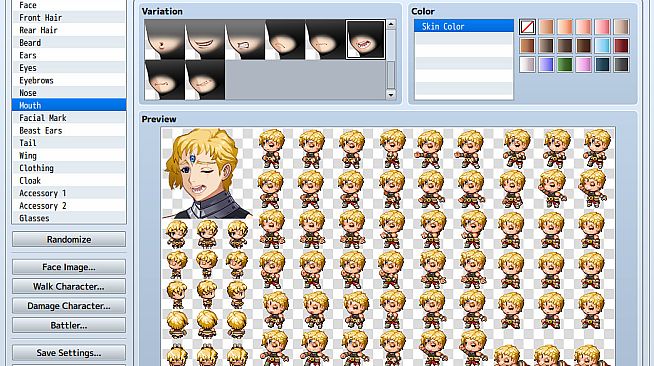This screenshot has width=654, height=366.
Task: Pick the gritted-teeth mouth variation
Action: (245, 40)
